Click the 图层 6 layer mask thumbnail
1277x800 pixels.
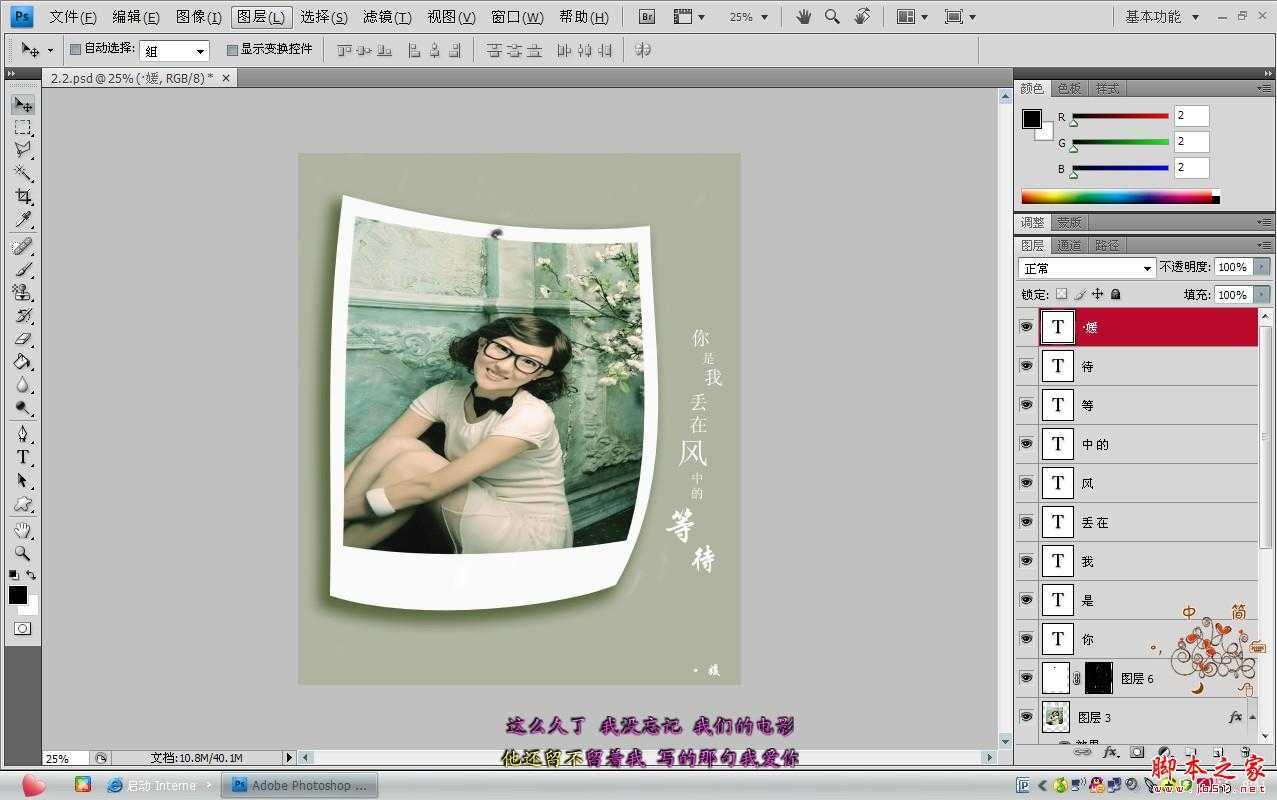point(1099,678)
